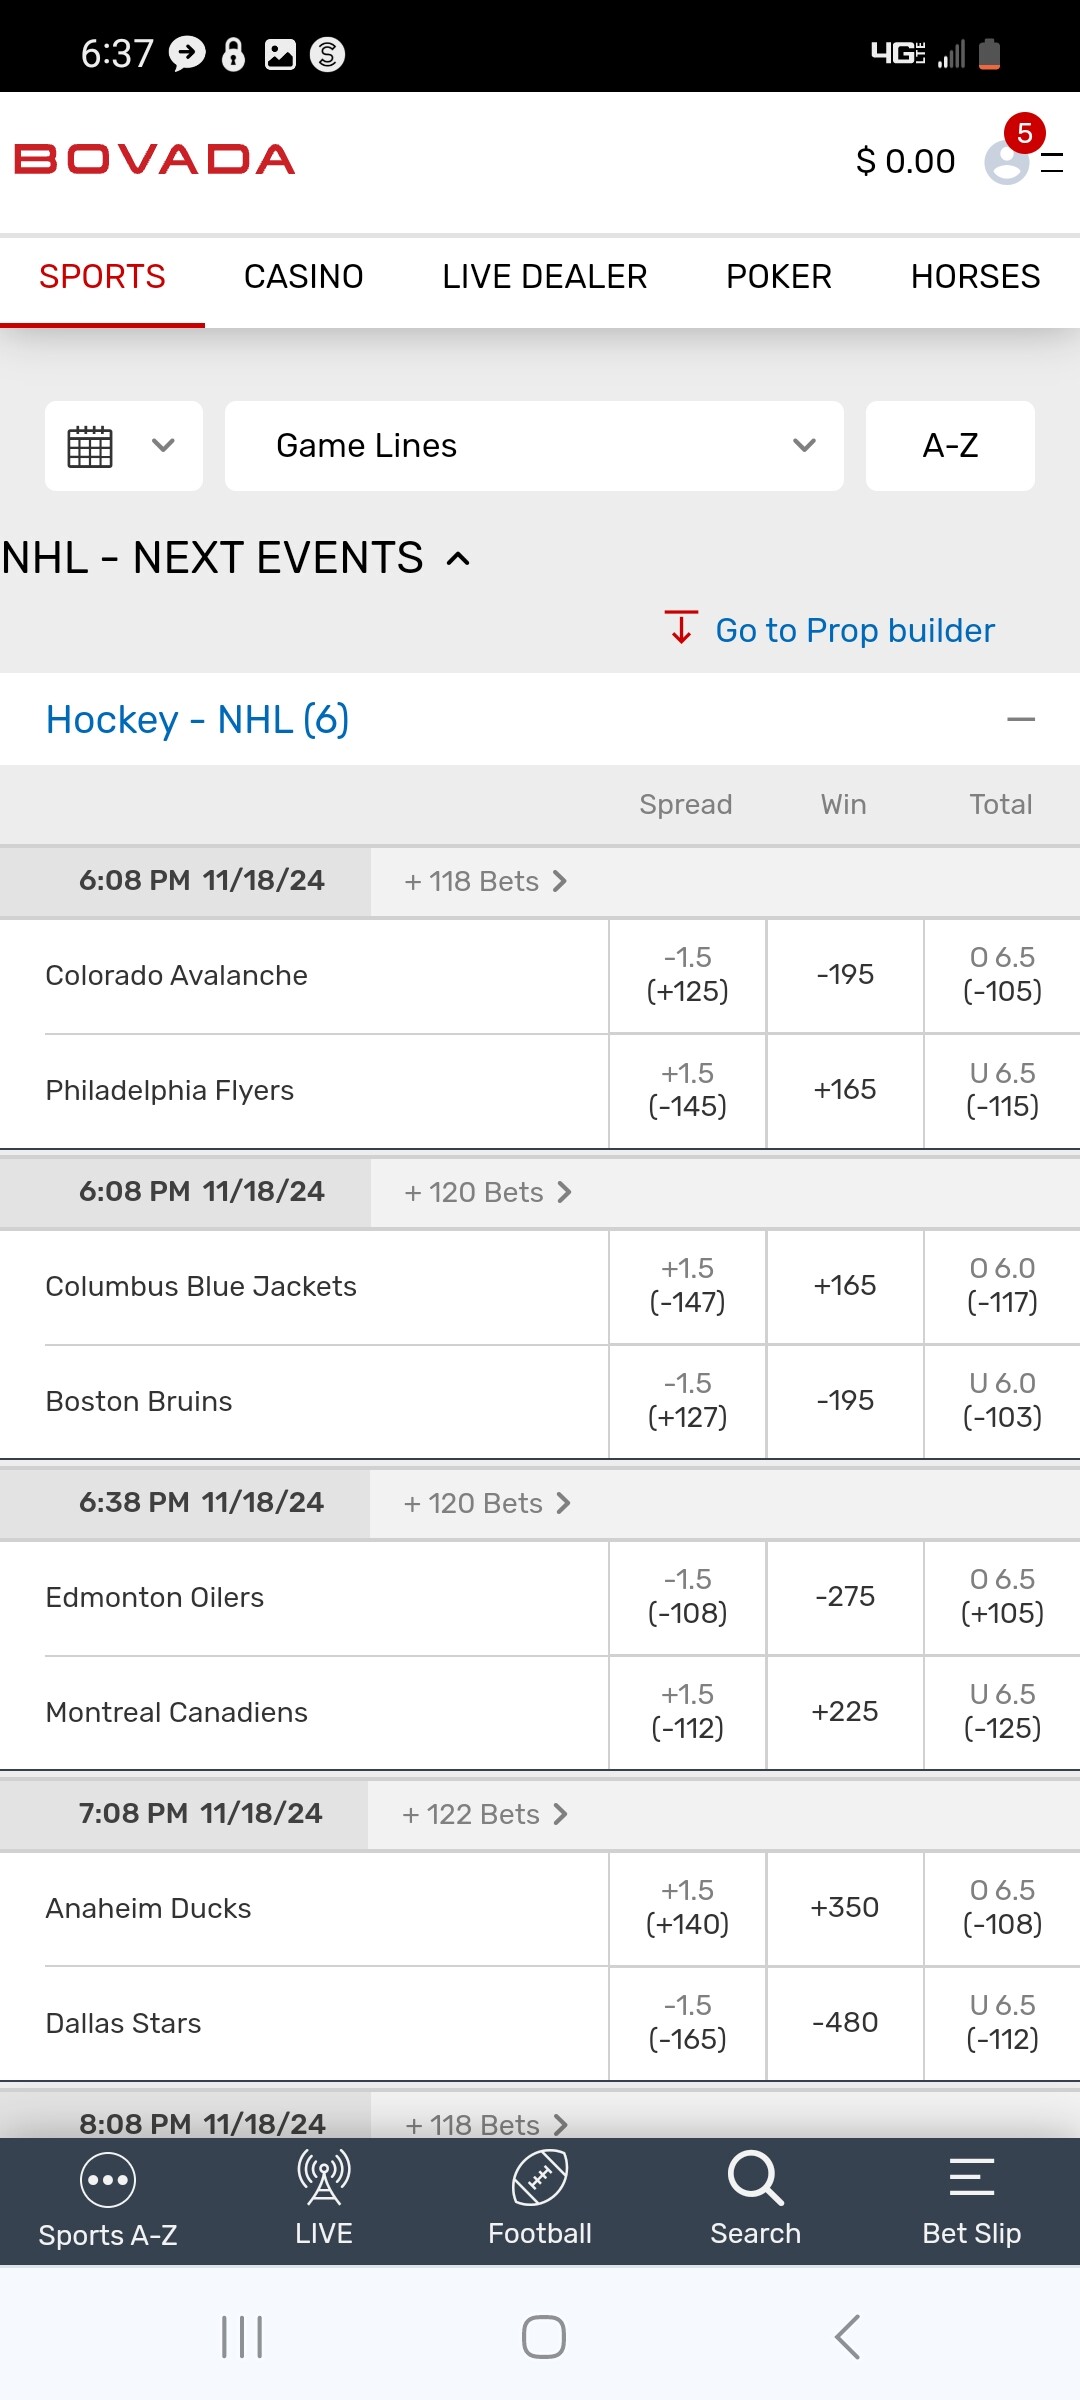
Task: Open the calendar date dropdown
Action: tap(123, 446)
